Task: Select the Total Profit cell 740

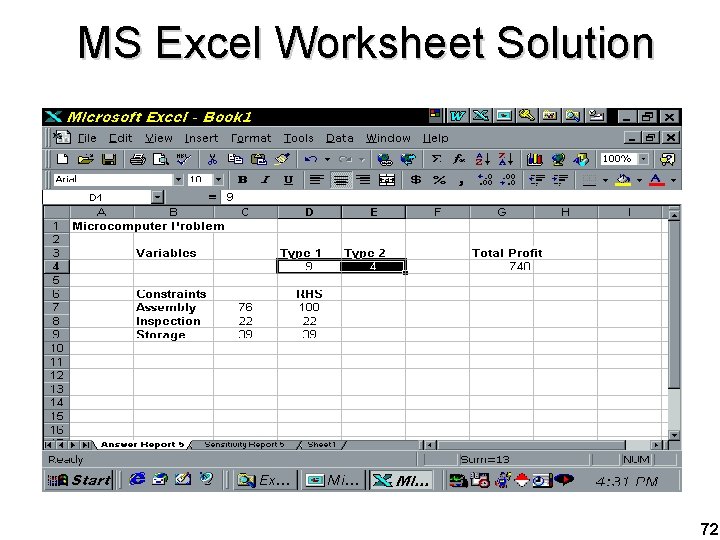Action: 501,266
